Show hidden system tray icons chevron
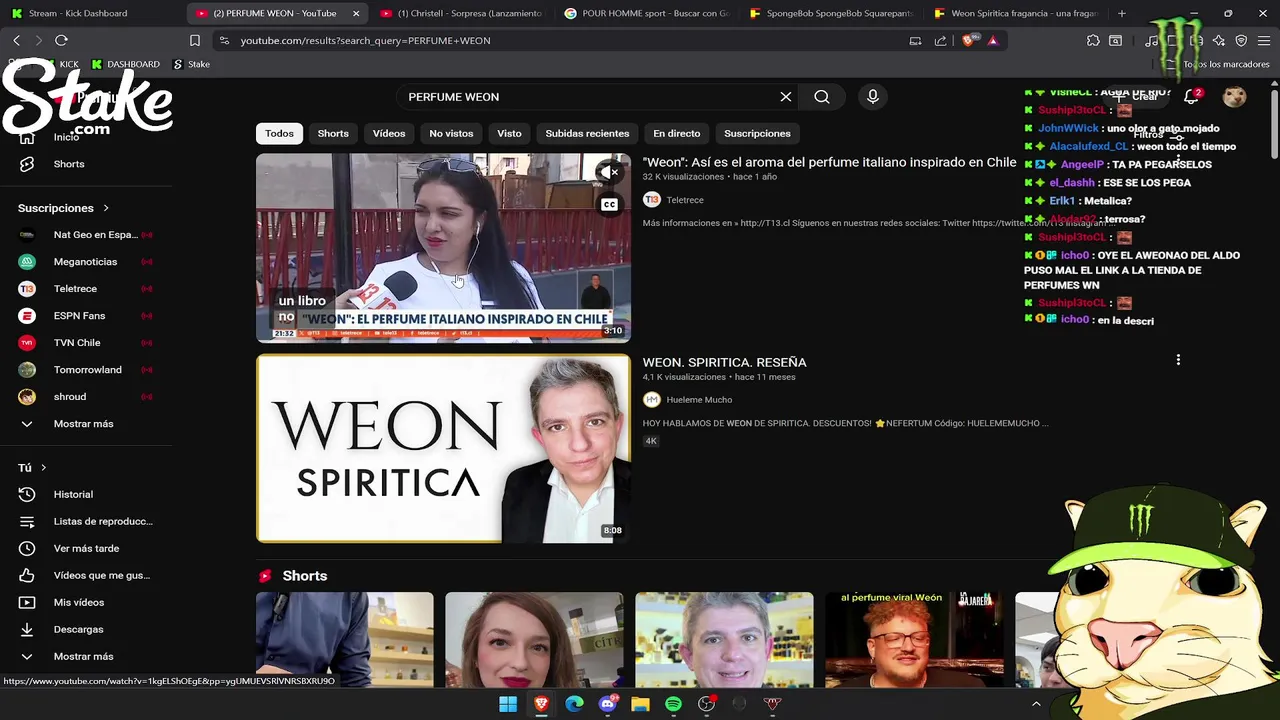 [x=1036, y=704]
